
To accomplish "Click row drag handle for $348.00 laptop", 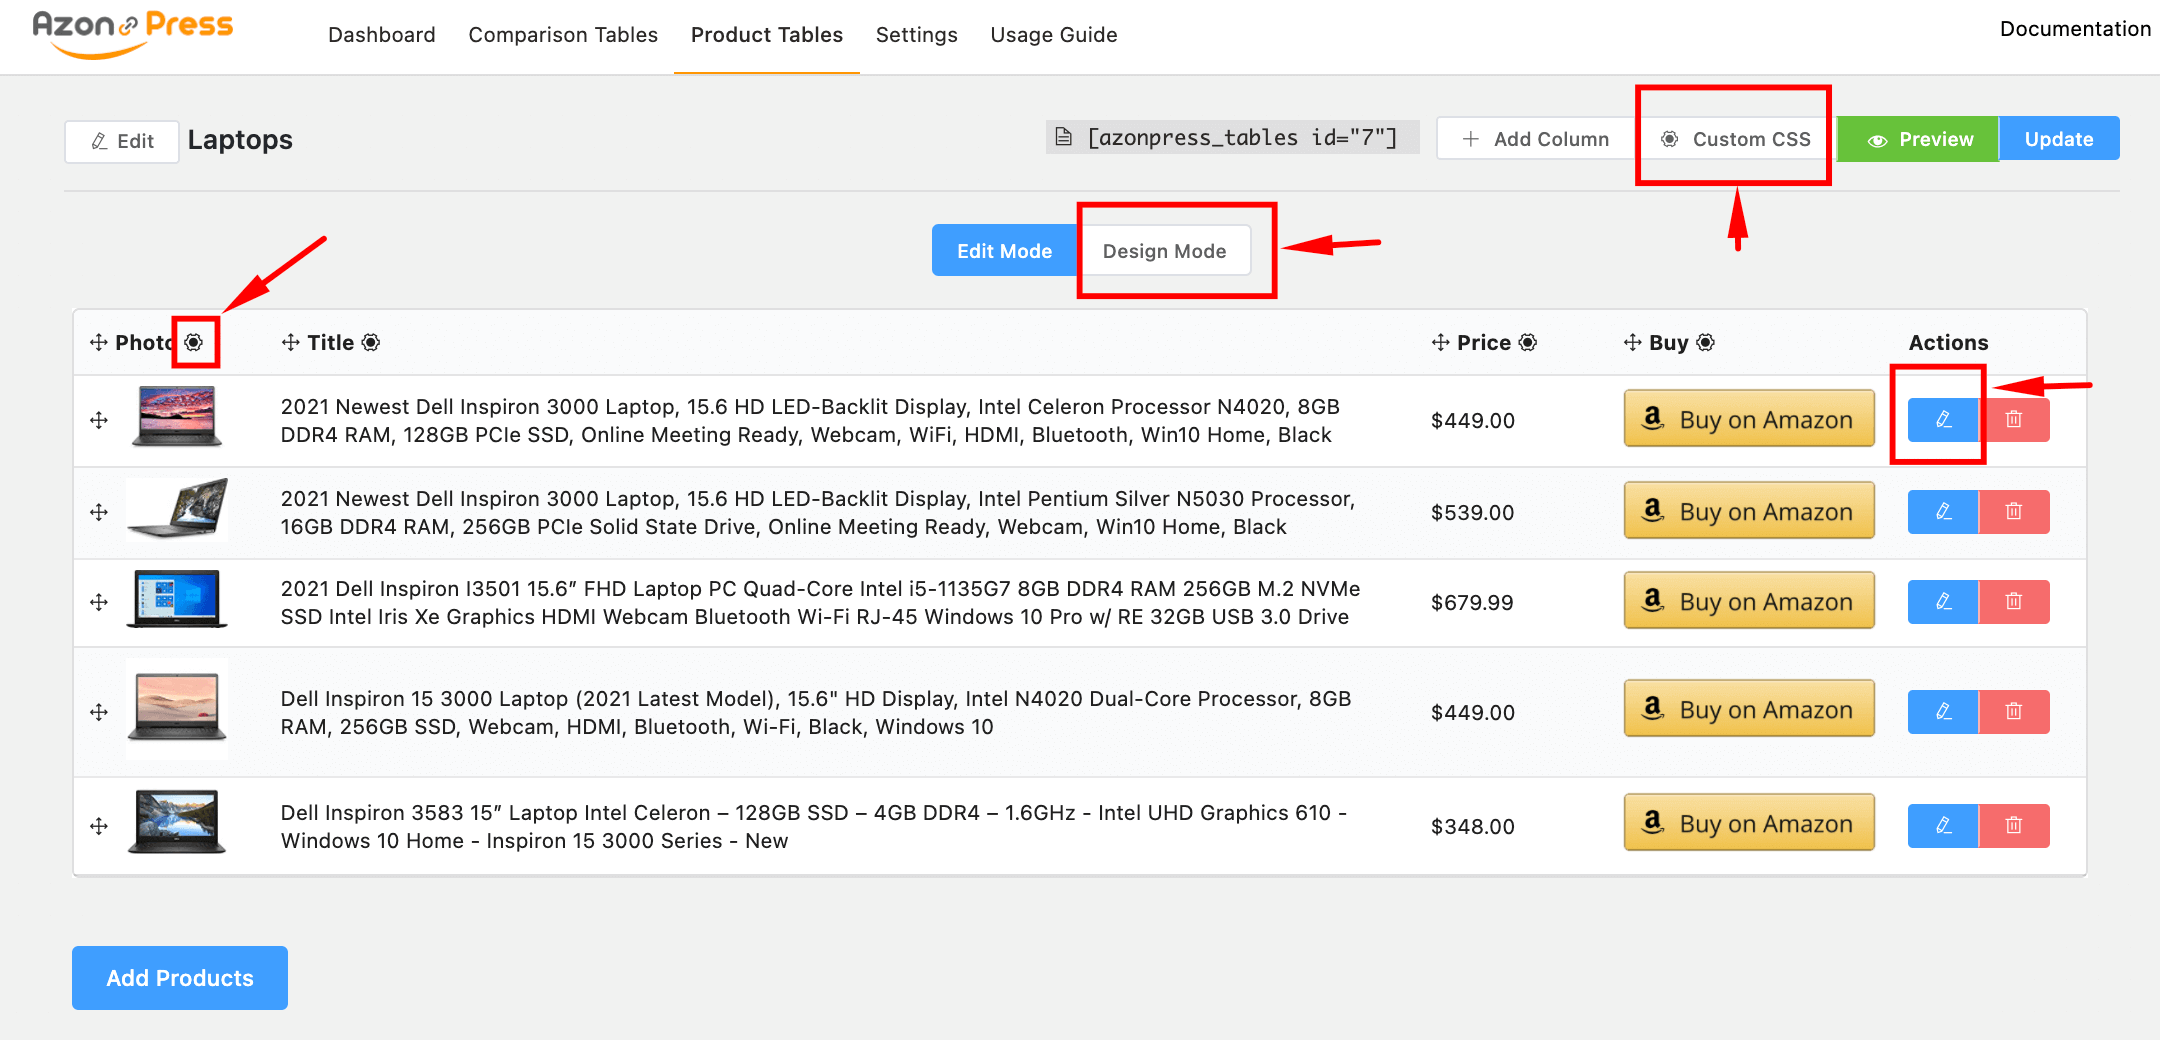I will (98, 826).
